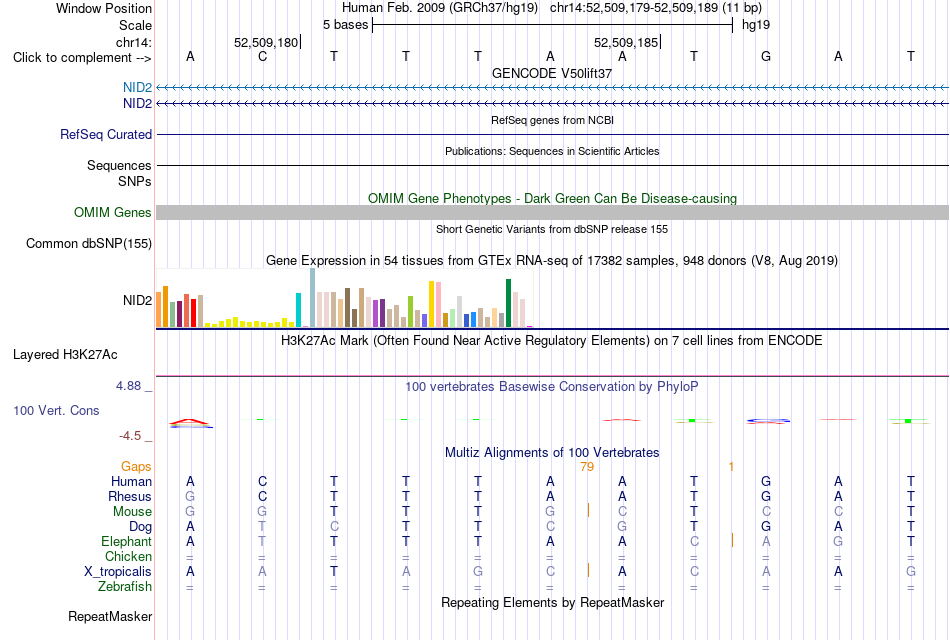This screenshot has height=640, width=950.
Task: Click "Human Feb. 2009 (GRCh37/hg19)" assembly text
Action: point(440,8)
